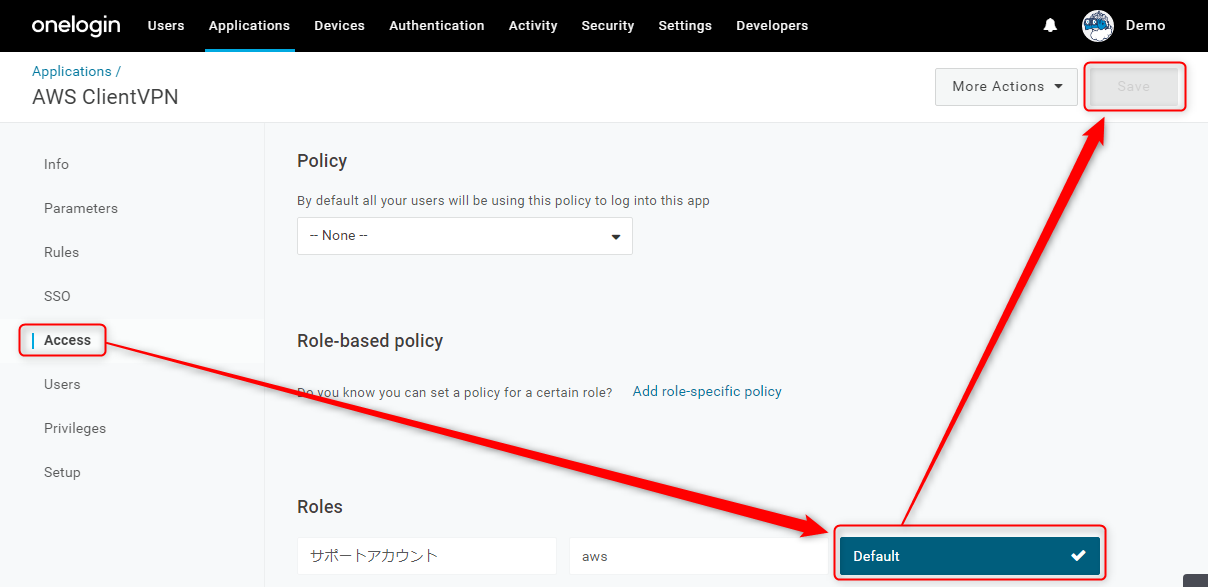Switch to the SSO sidebar tab
Viewport: 1208px width, 587px height.
(57, 296)
